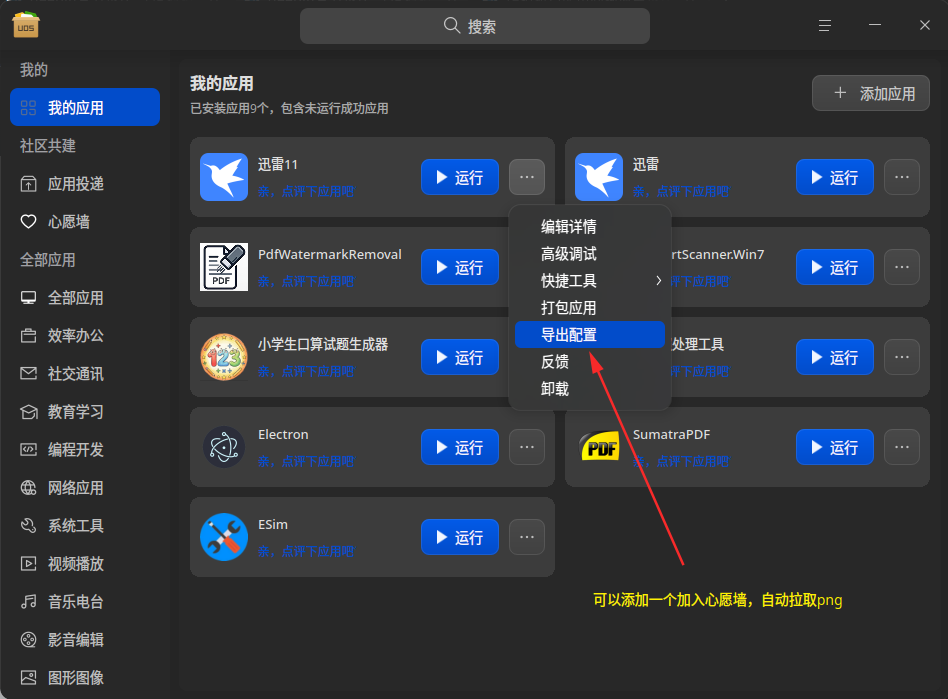Select 网络应用 category in sidebar
Viewport: 948px width, 699px height.
pos(85,488)
